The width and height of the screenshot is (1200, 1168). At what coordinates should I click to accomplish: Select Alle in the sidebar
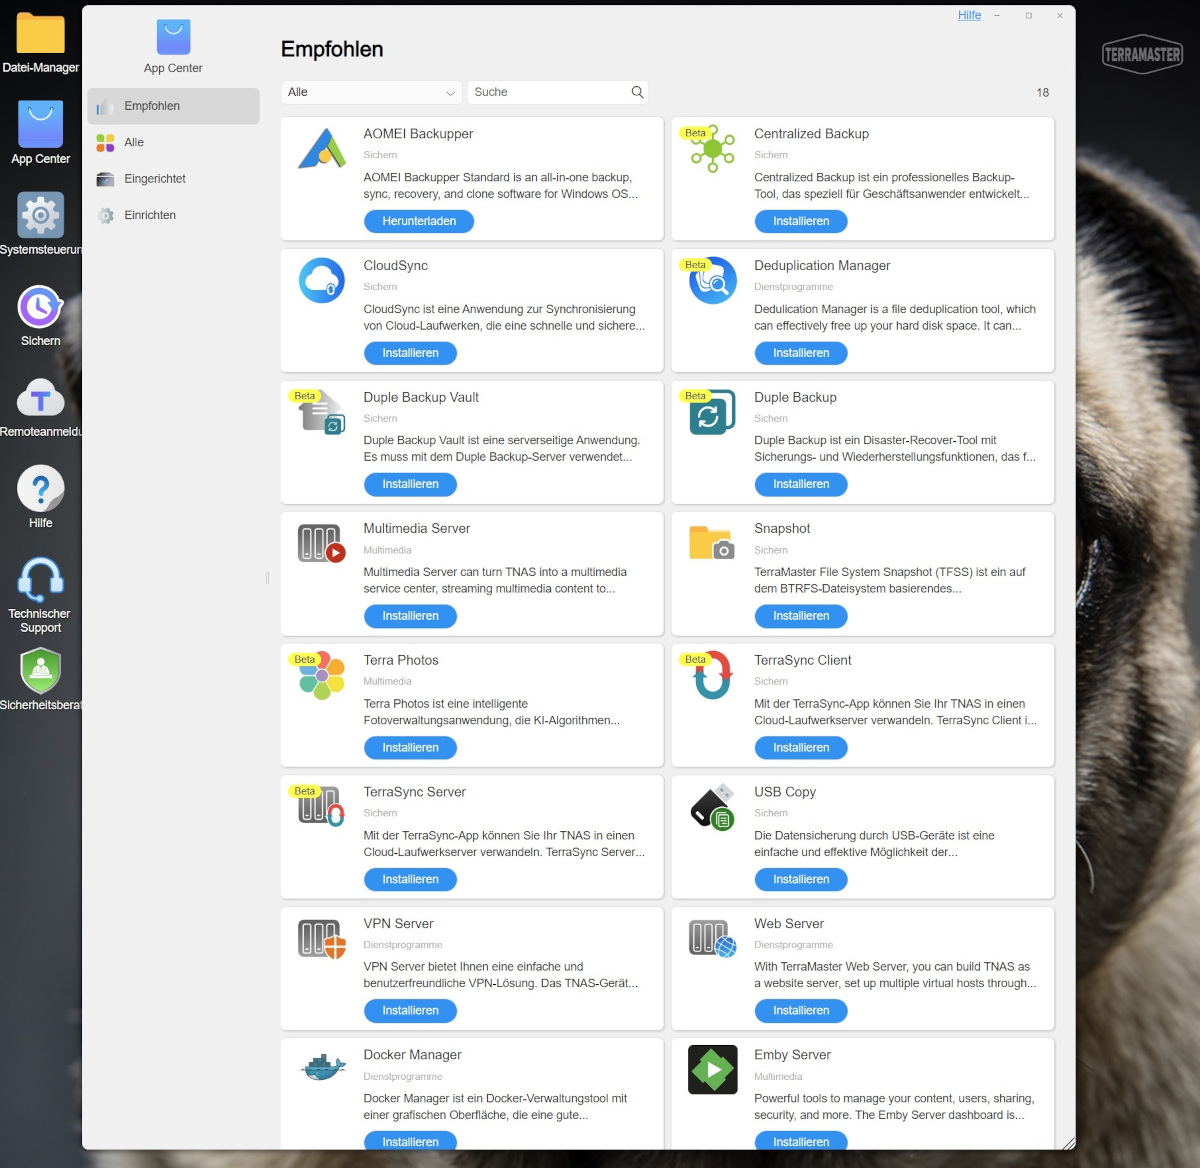(x=174, y=143)
